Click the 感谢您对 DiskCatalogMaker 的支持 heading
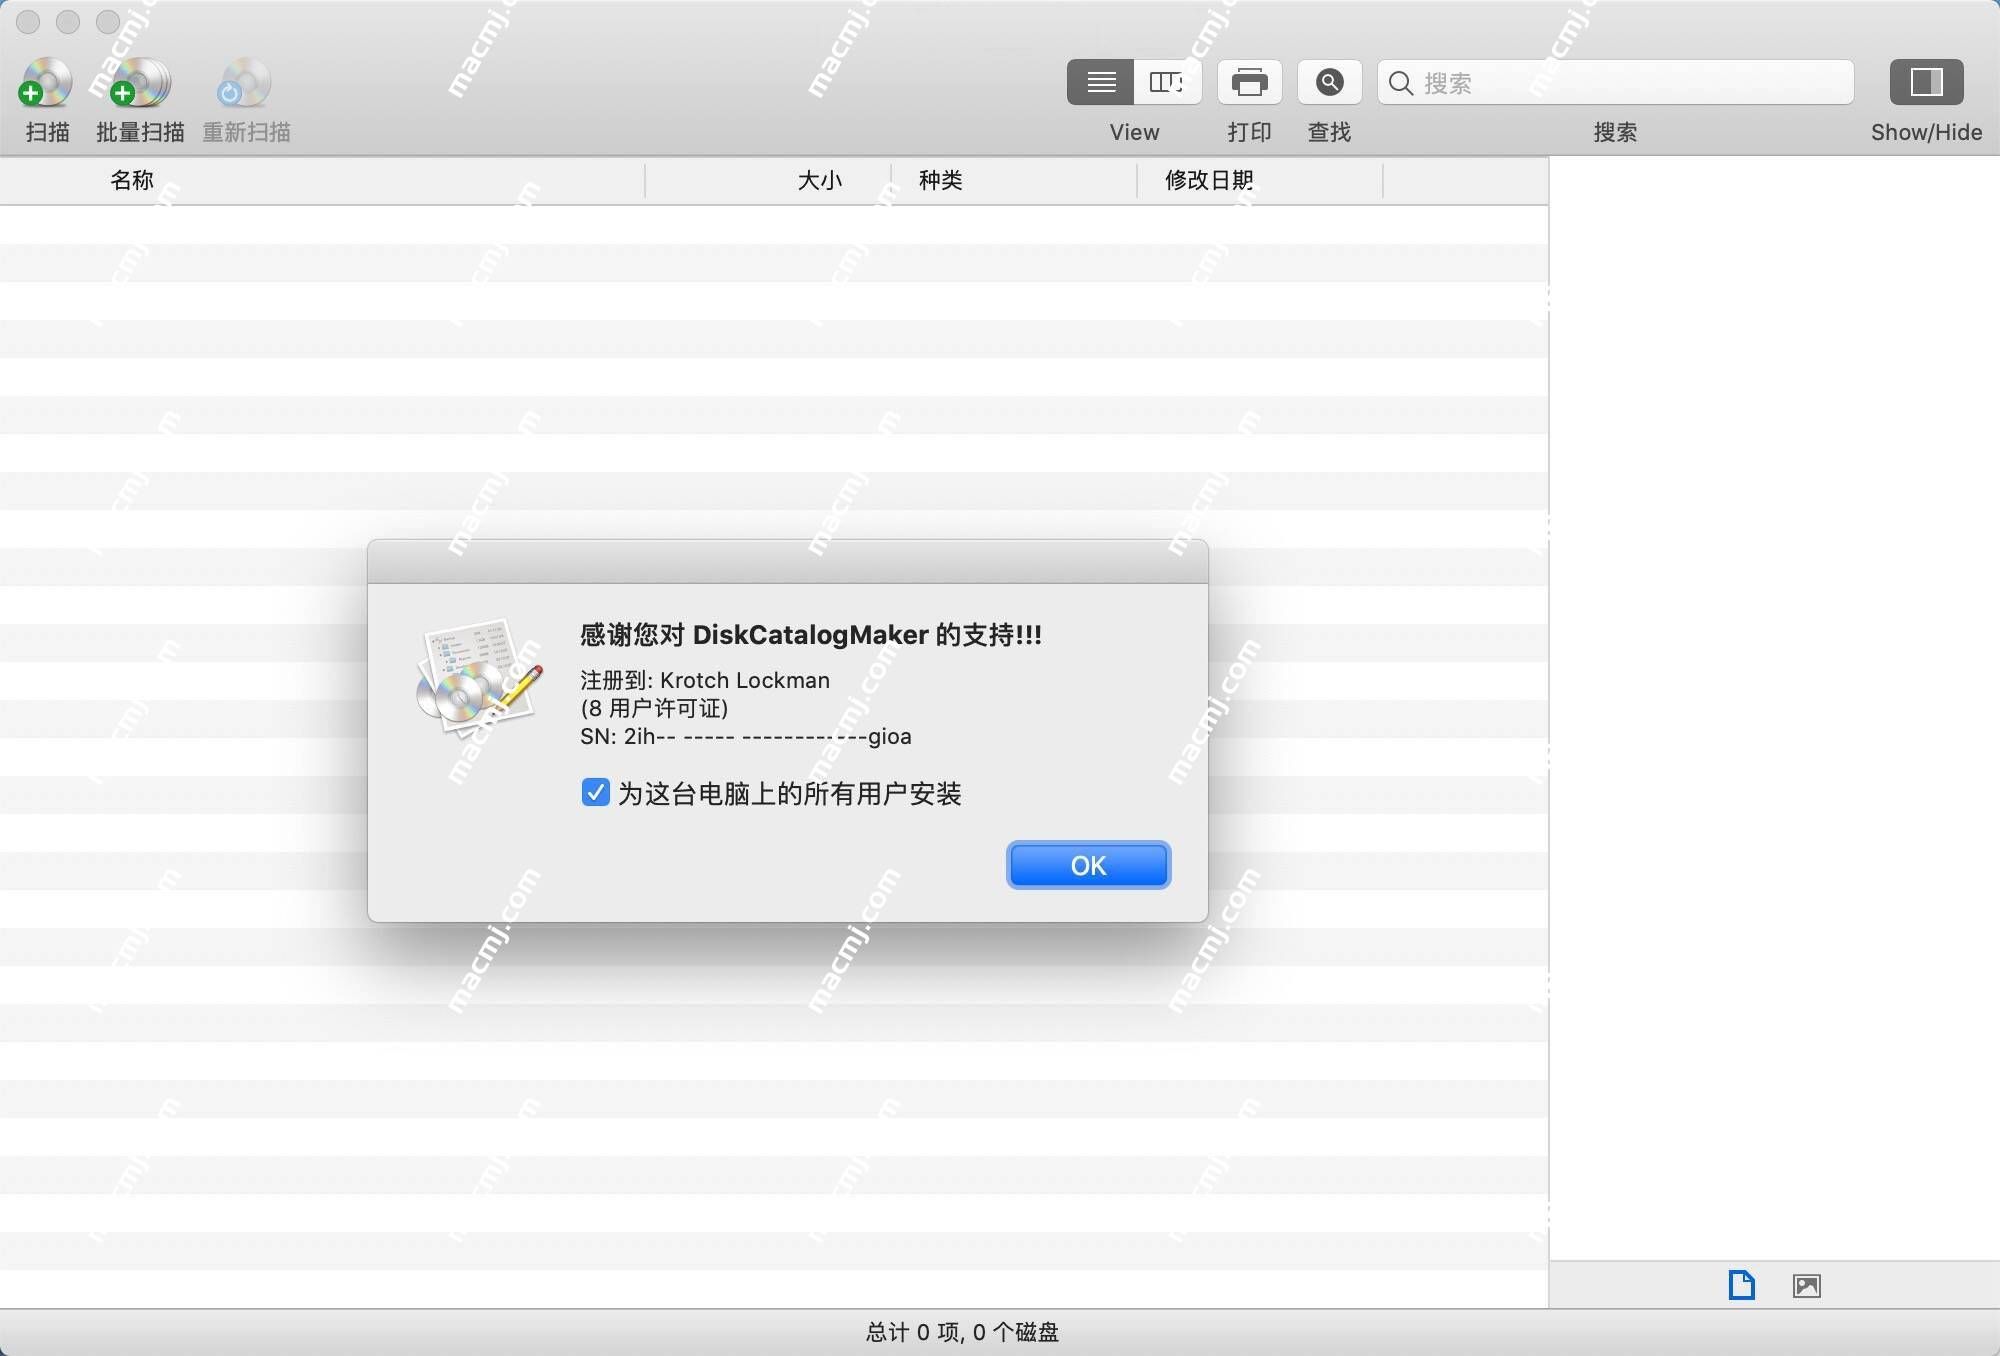 click(x=811, y=635)
